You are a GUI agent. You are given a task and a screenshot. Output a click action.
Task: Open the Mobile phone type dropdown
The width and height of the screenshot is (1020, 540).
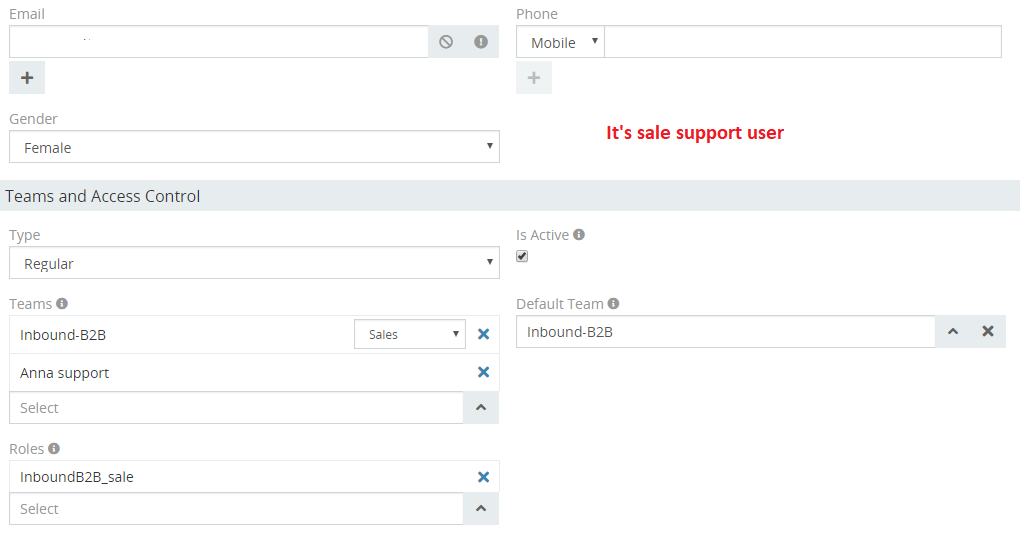560,42
